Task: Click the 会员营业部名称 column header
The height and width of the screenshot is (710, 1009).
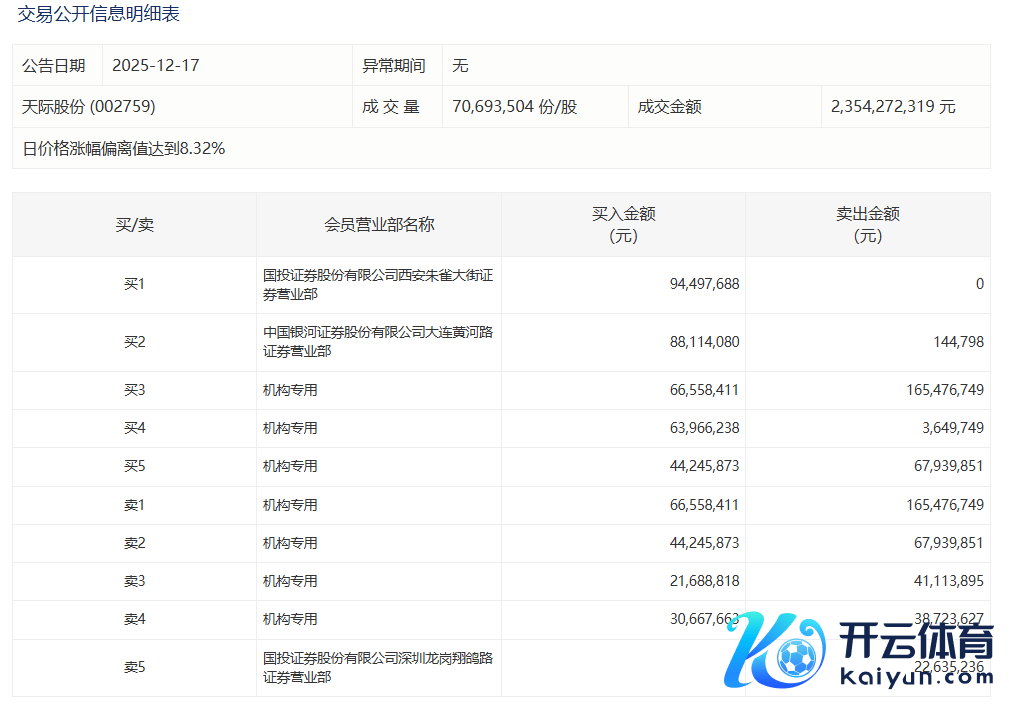Action: click(x=379, y=225)
